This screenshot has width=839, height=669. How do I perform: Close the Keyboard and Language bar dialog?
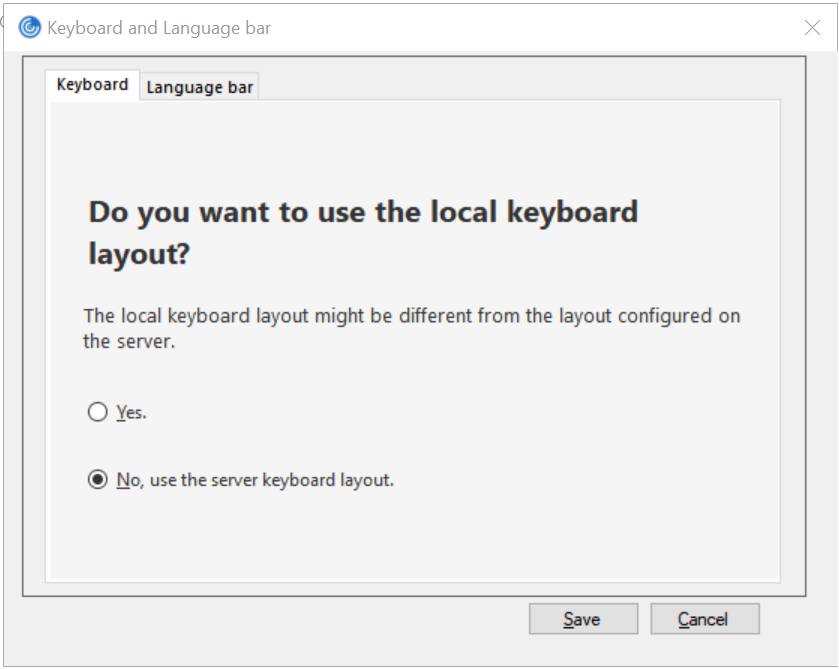tap(812, 28)
